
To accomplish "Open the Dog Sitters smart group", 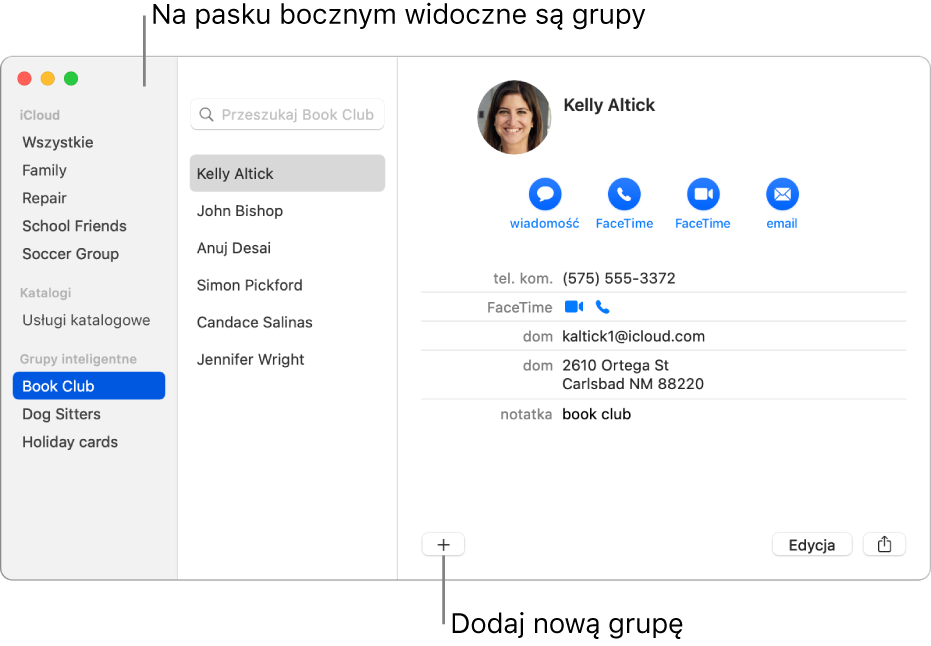I will [x=61, y=414].
